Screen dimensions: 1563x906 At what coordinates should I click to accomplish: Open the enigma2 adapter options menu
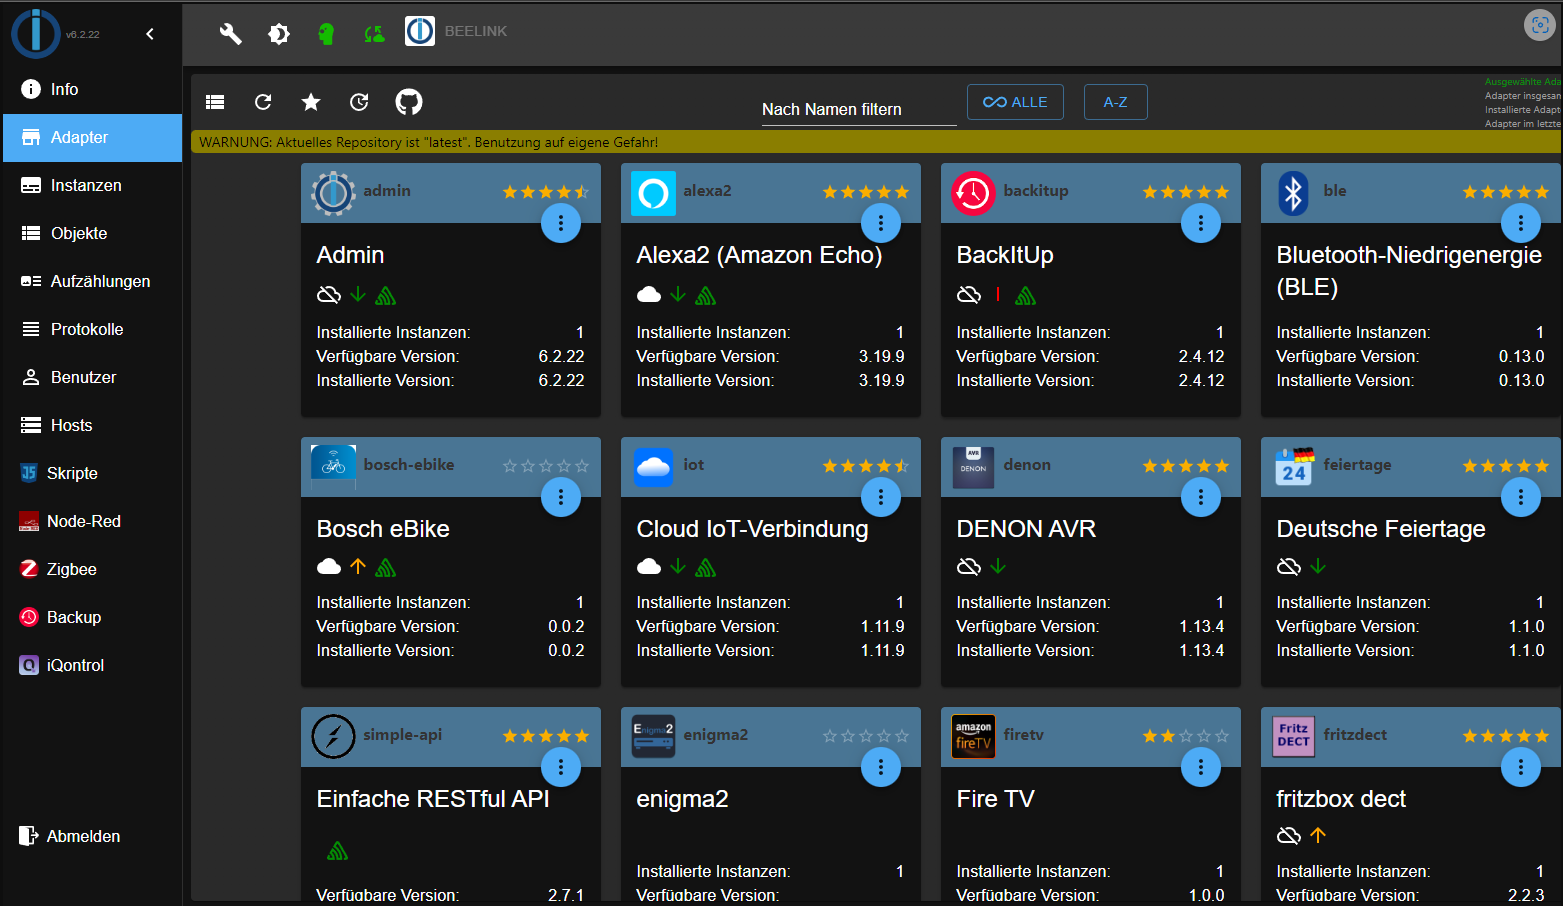coord(881,766)
